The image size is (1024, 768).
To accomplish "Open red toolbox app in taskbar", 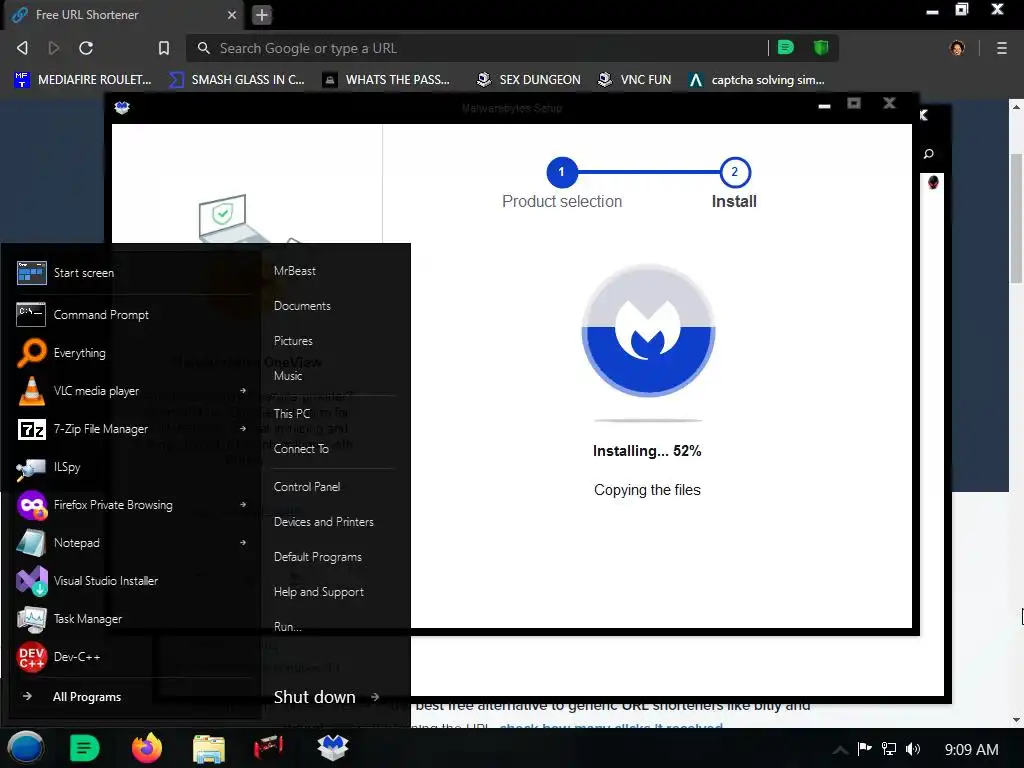I will tap(268, 747).
